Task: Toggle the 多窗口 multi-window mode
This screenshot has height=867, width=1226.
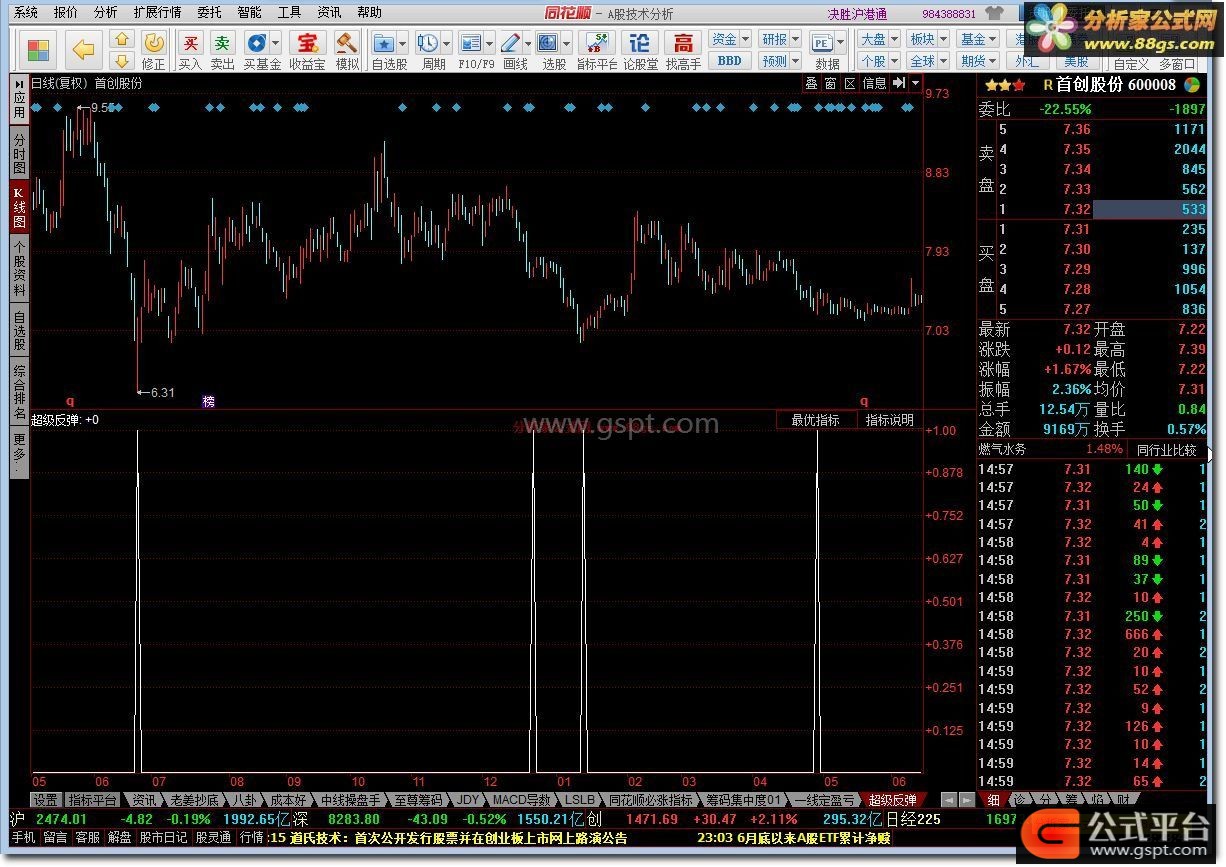Action: click(1177, 63)
